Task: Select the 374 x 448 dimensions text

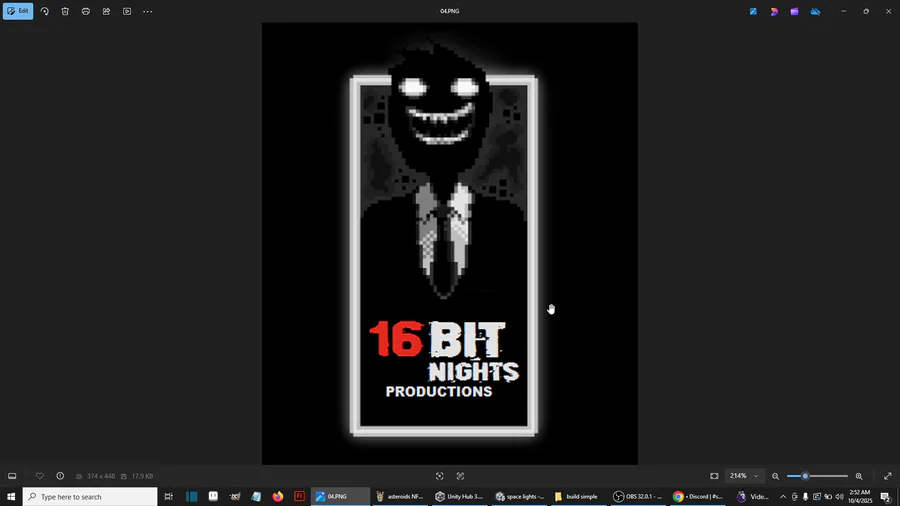Action: [100, 476]
